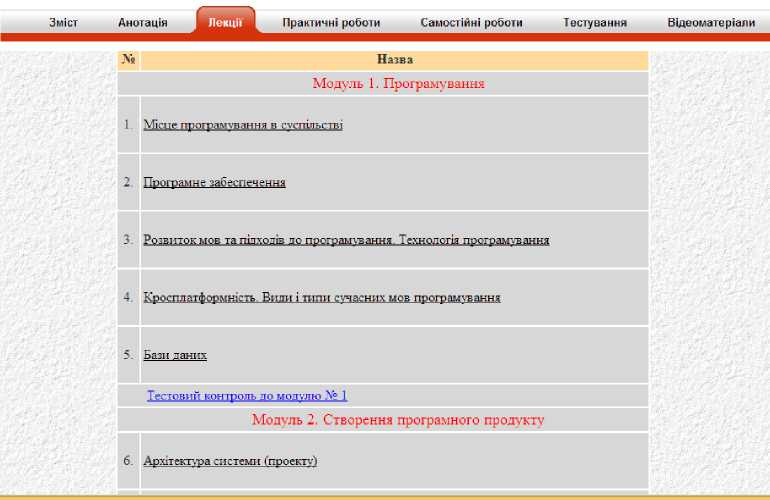Open lecture Архітектура системи (проекту)
This screenshot has width=770, height=500.
pos(230,461)
